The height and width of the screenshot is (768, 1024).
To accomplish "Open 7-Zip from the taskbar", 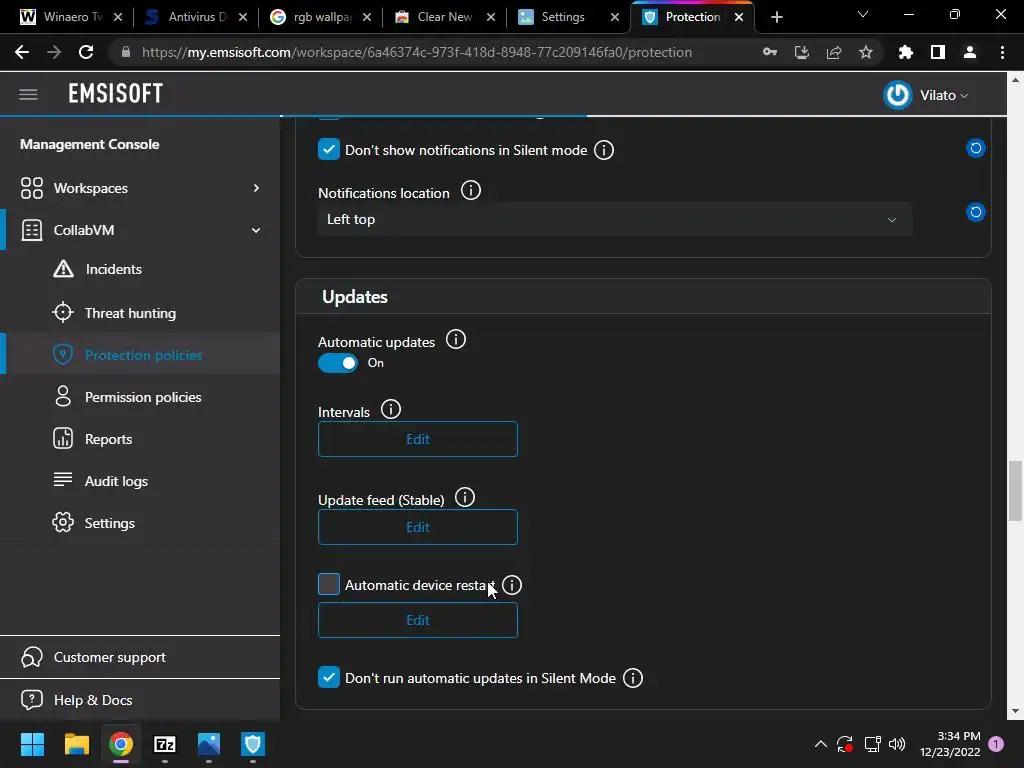I will pyautogui.click(x=165, y=744).
